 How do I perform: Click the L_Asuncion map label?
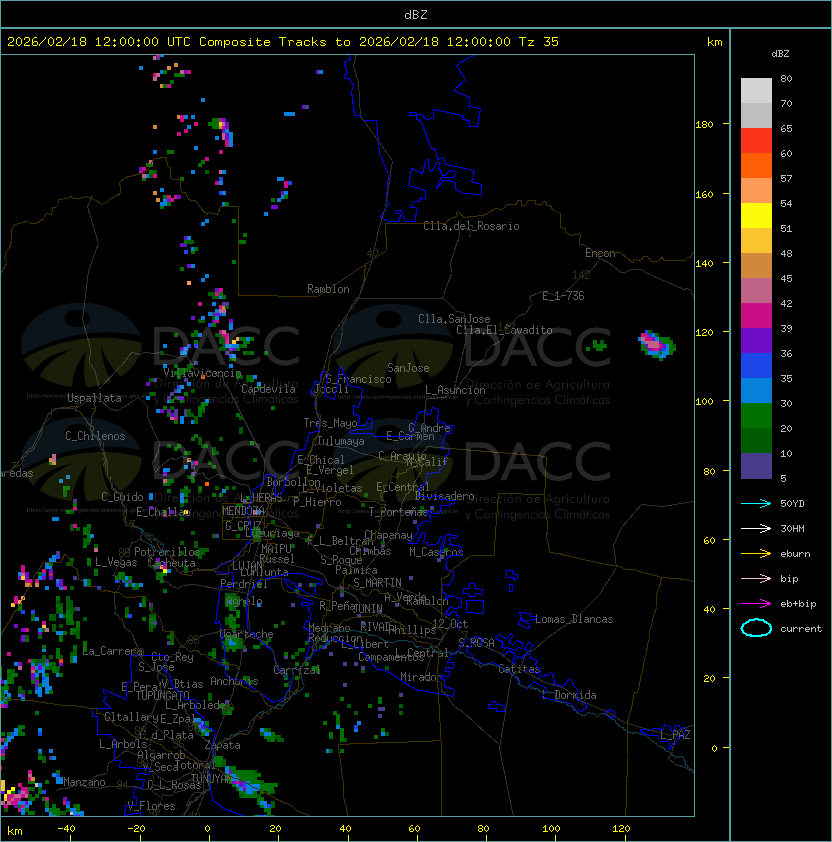pos(455,390)
